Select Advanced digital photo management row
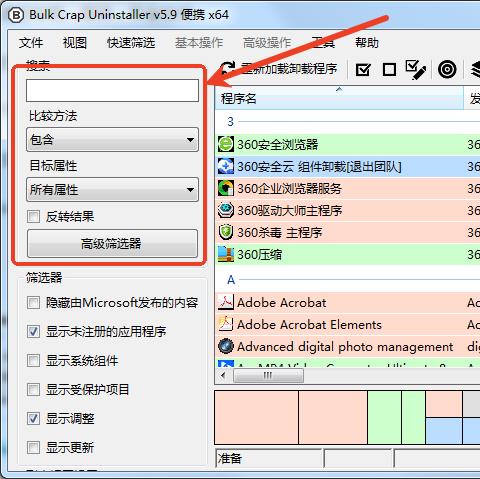The width and height of the screenshot is (480, 479). 348,346
